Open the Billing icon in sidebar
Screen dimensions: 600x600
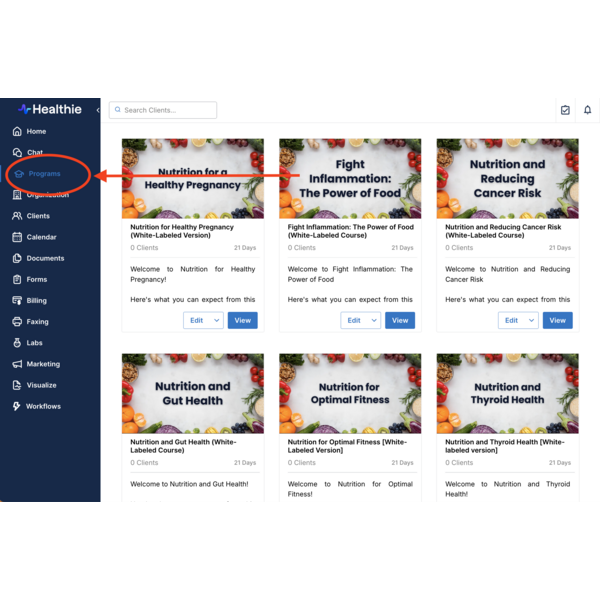tap(17, 300)
